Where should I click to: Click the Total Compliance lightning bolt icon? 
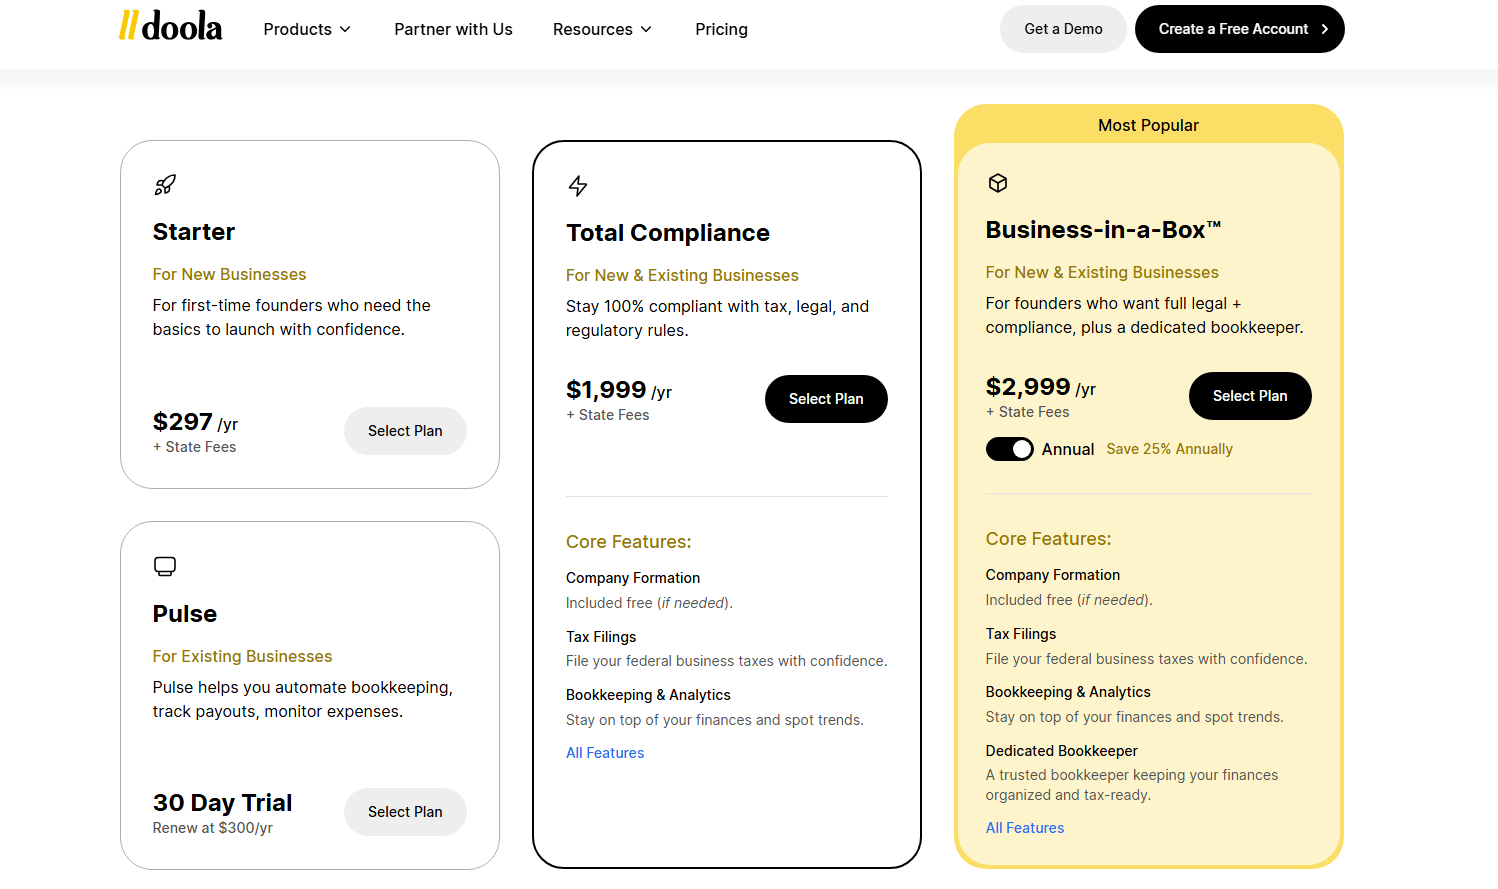(x=578, y=186)
